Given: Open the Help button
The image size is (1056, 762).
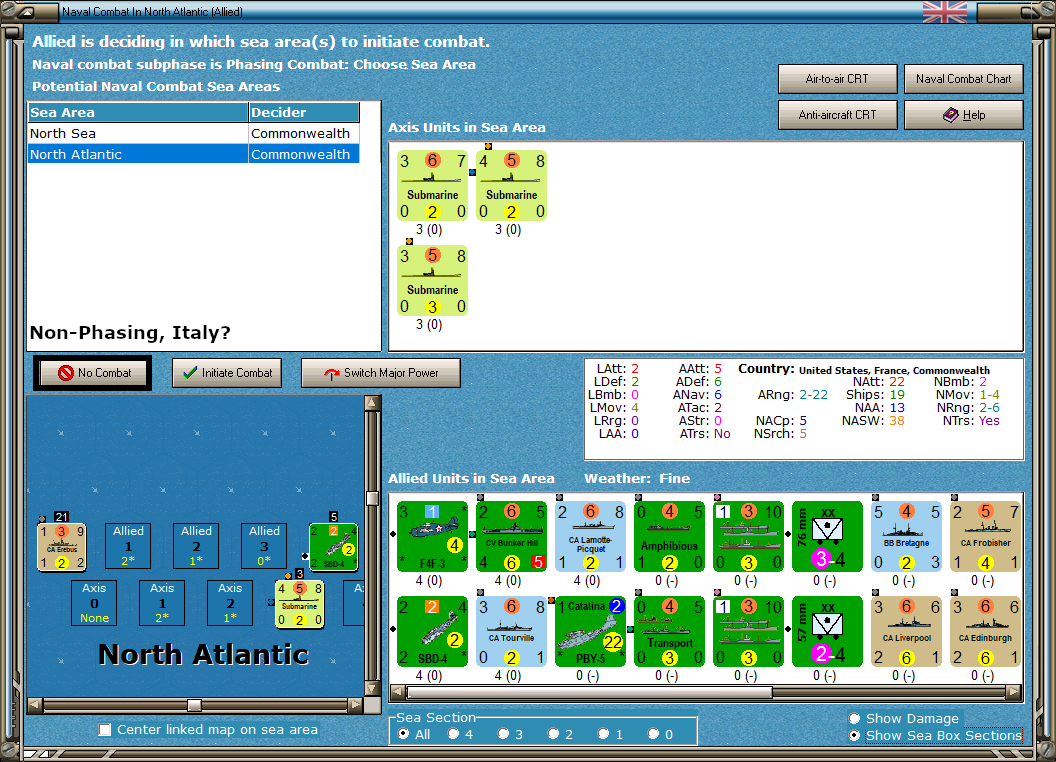Looking at the screenshot, I should pos(964,115).
